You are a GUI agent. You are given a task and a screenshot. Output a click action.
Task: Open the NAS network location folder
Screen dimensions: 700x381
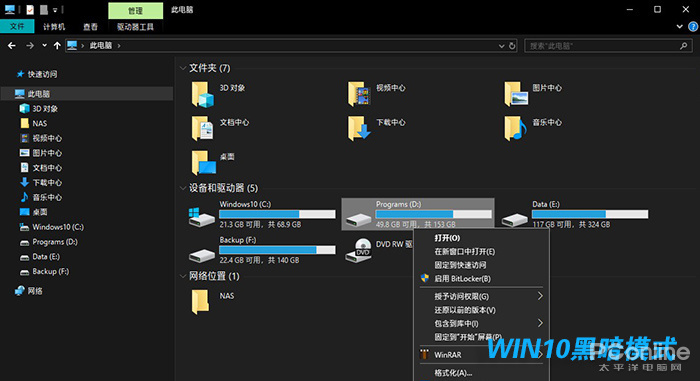click(x=200, y=301)
